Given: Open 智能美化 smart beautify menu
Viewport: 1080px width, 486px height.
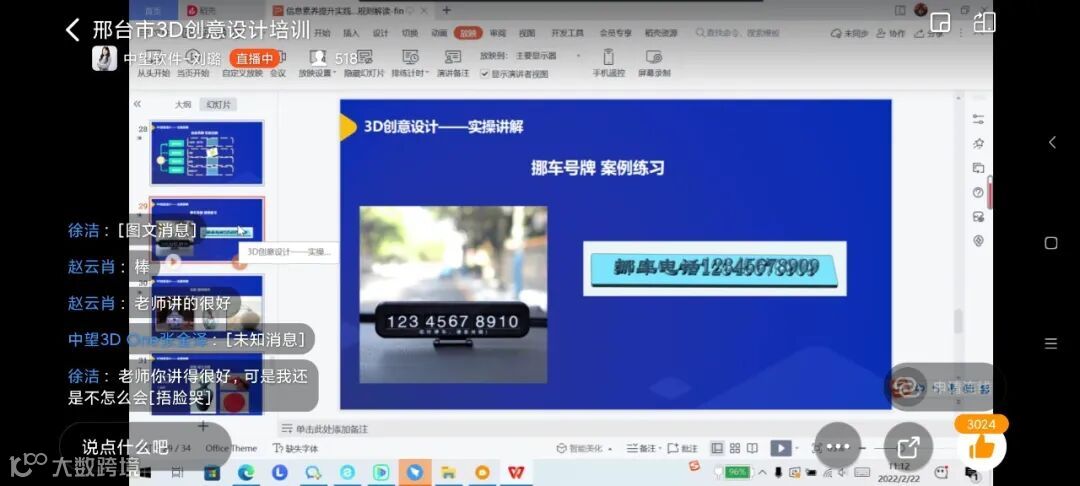Looking at the screenshot, I should [x=585, y=448].
